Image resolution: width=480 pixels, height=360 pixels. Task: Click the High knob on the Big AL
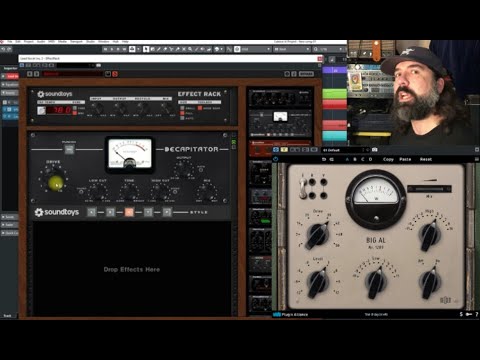click(429, 235)
